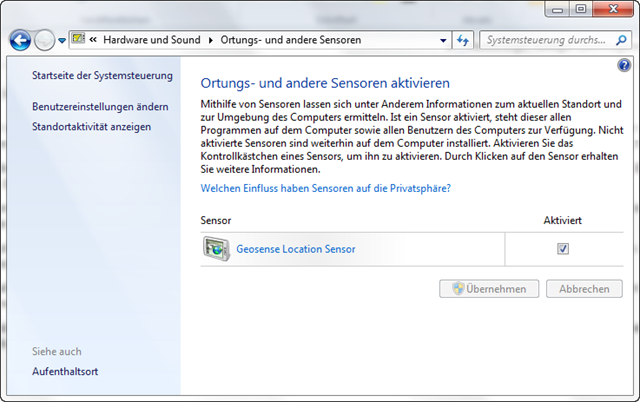Click the Forward navigation arrow button
Viewport: 640px width, 402px height.
click(x=45, y=40)
